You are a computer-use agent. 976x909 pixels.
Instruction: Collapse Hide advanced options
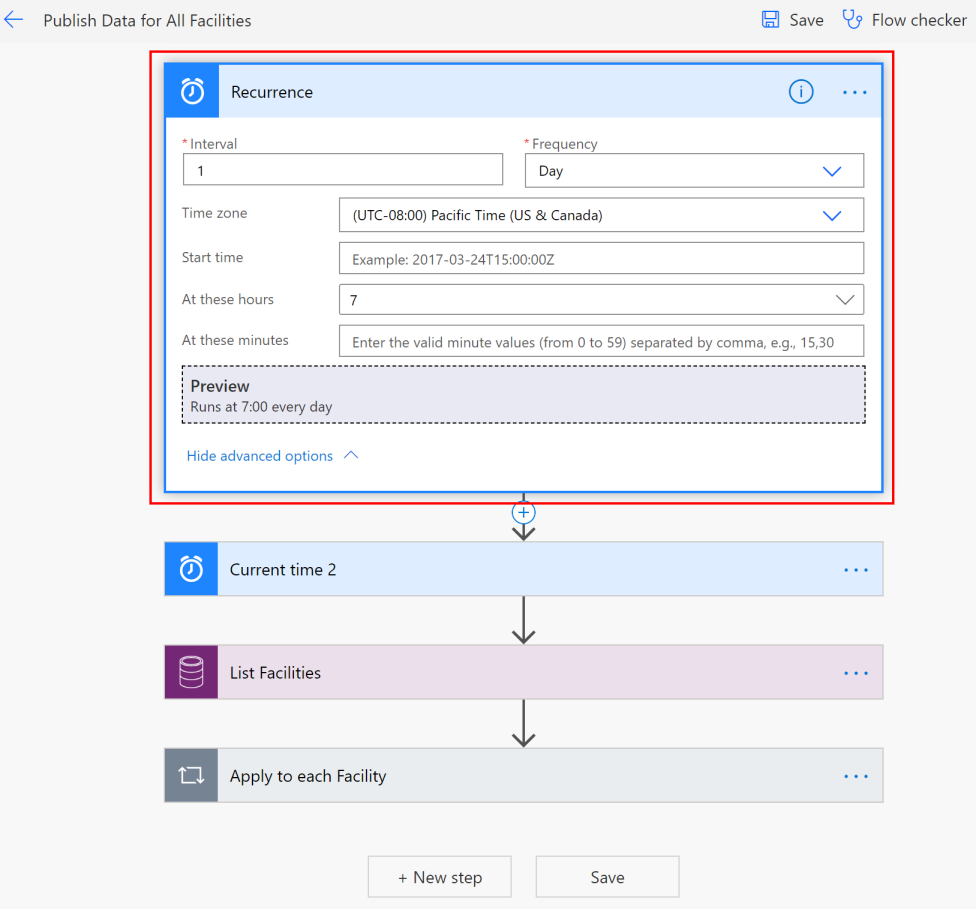(x=273, y=456)
